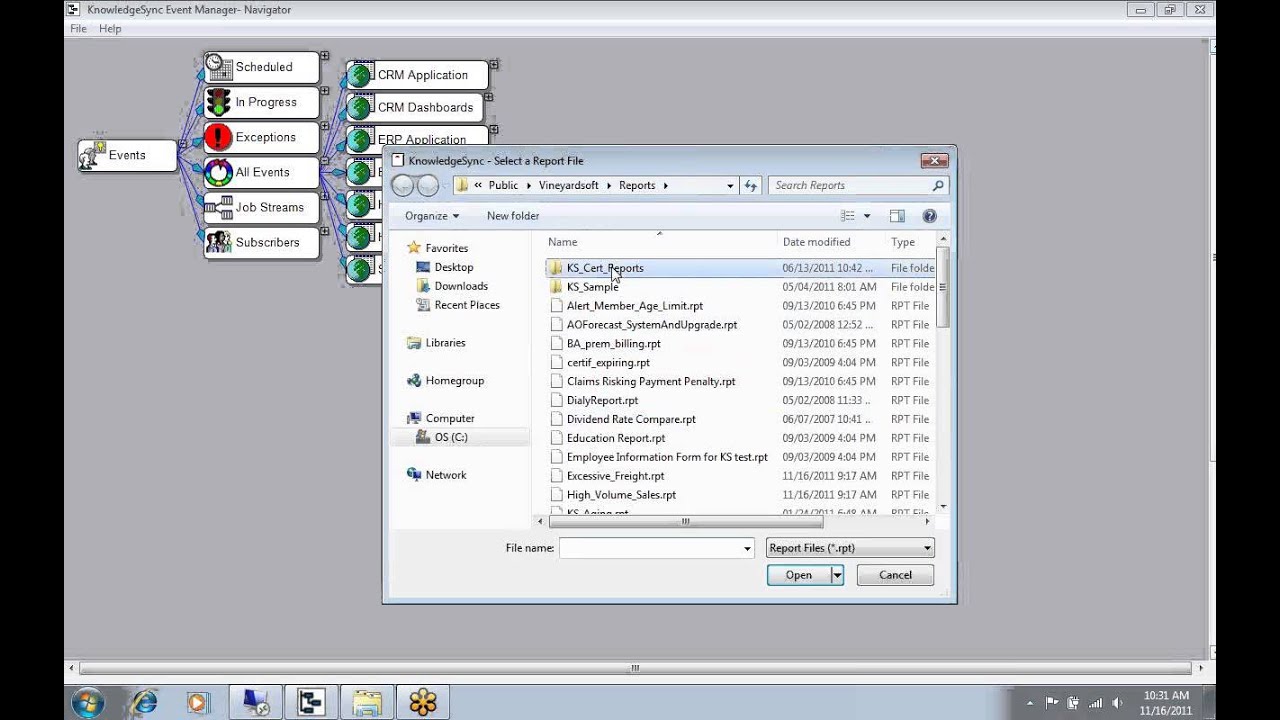
Task: Expand the CRM Application node plus box
Action: (494, 64)
